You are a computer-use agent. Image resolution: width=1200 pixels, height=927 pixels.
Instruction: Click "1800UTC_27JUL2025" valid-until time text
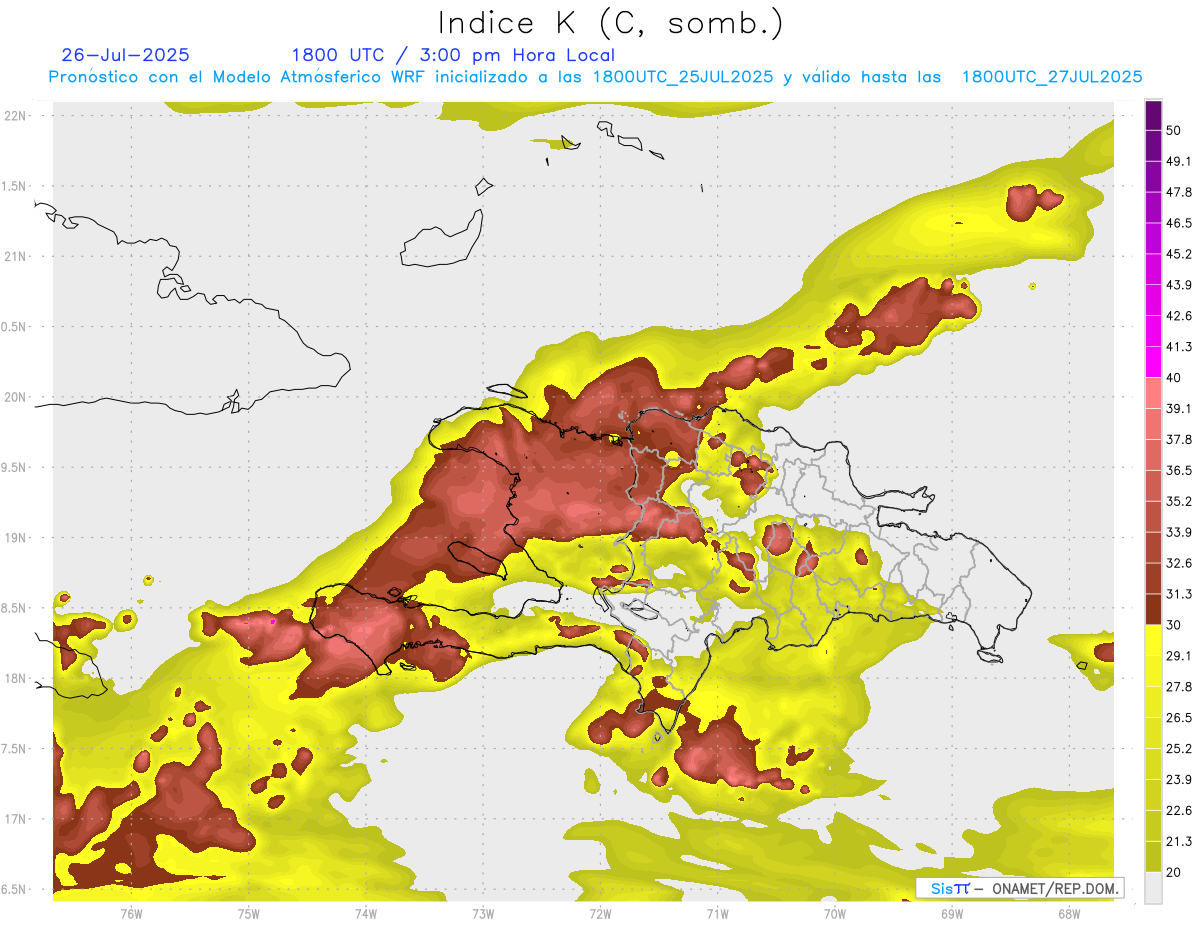coord(1052,77)
